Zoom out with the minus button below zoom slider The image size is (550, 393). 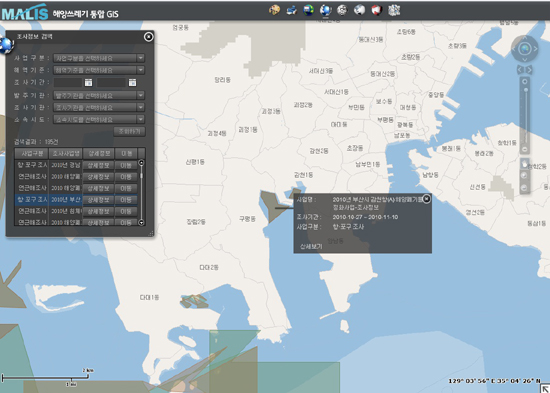click(525, 149)
